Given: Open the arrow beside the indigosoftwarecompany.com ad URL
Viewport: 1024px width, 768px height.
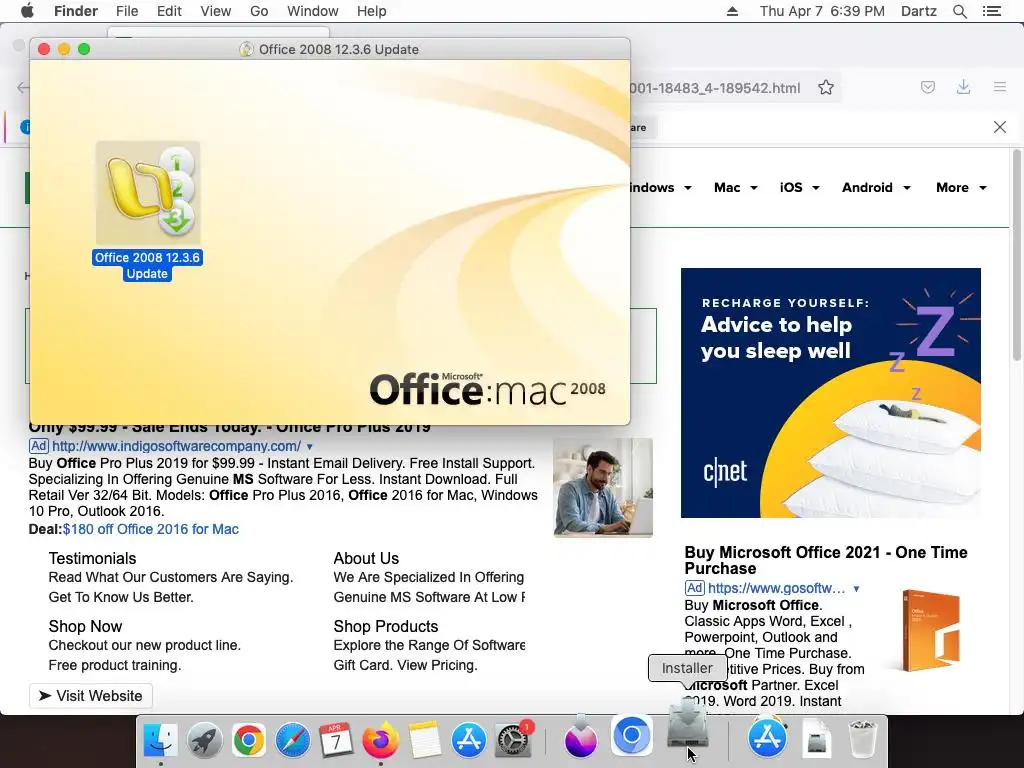Looking at the screenshot, I should pos(310,447).
